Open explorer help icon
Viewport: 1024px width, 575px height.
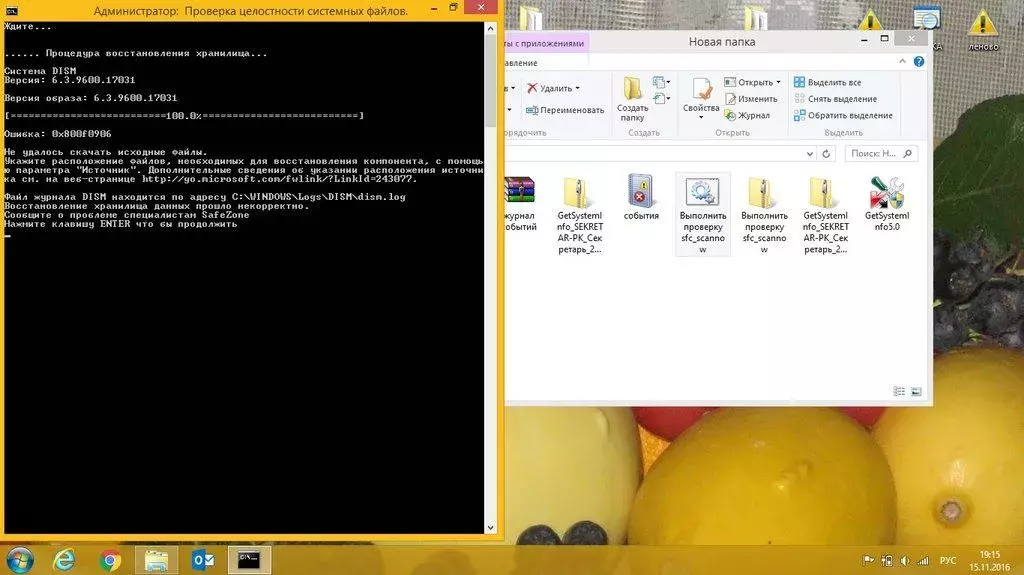(919, 61)
